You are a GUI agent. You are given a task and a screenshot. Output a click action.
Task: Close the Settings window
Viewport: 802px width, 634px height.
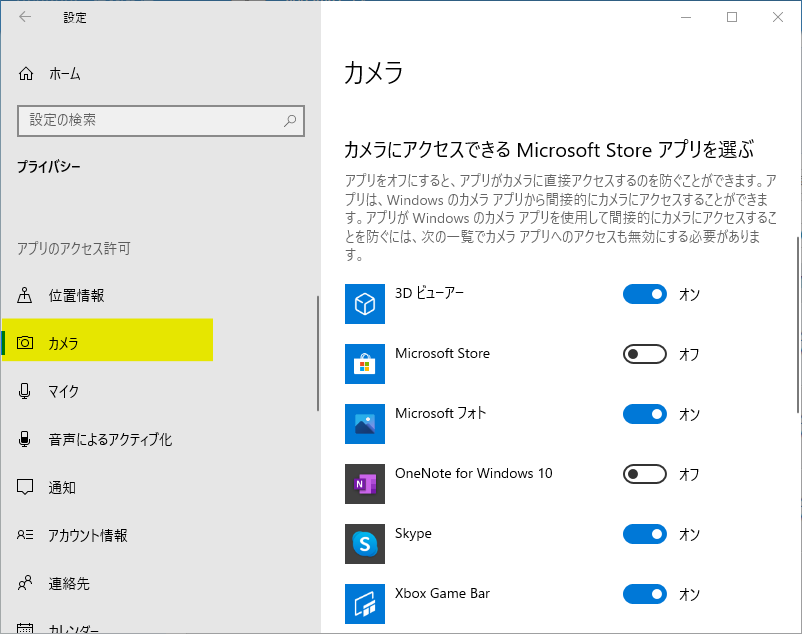777,17
